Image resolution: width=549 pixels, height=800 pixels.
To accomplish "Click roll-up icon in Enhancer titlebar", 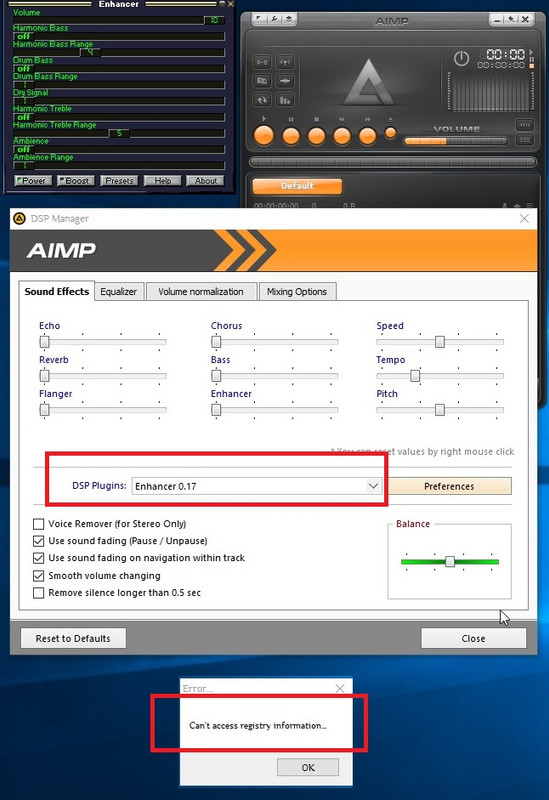I will coord(222,4).
